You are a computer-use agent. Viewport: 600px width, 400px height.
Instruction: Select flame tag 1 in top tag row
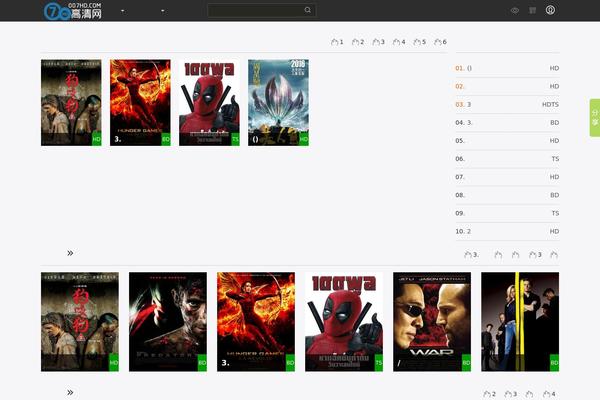pyautogui.click(x=337, y=42)
